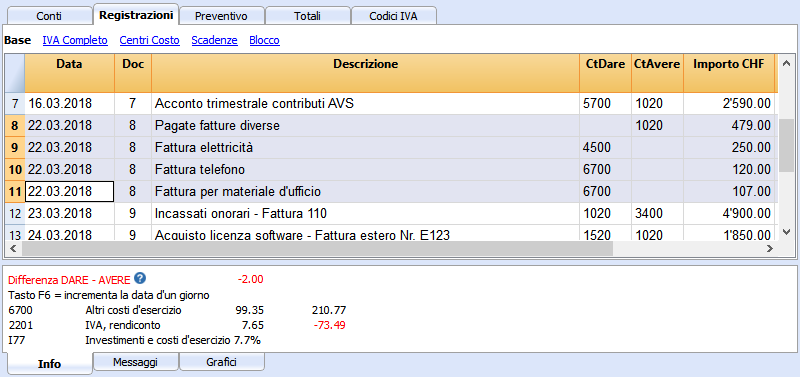Click 'Incassati onorari - Fattura 110' cell
The height and width of the screenshot is (377, 800).
coord(365,213)
